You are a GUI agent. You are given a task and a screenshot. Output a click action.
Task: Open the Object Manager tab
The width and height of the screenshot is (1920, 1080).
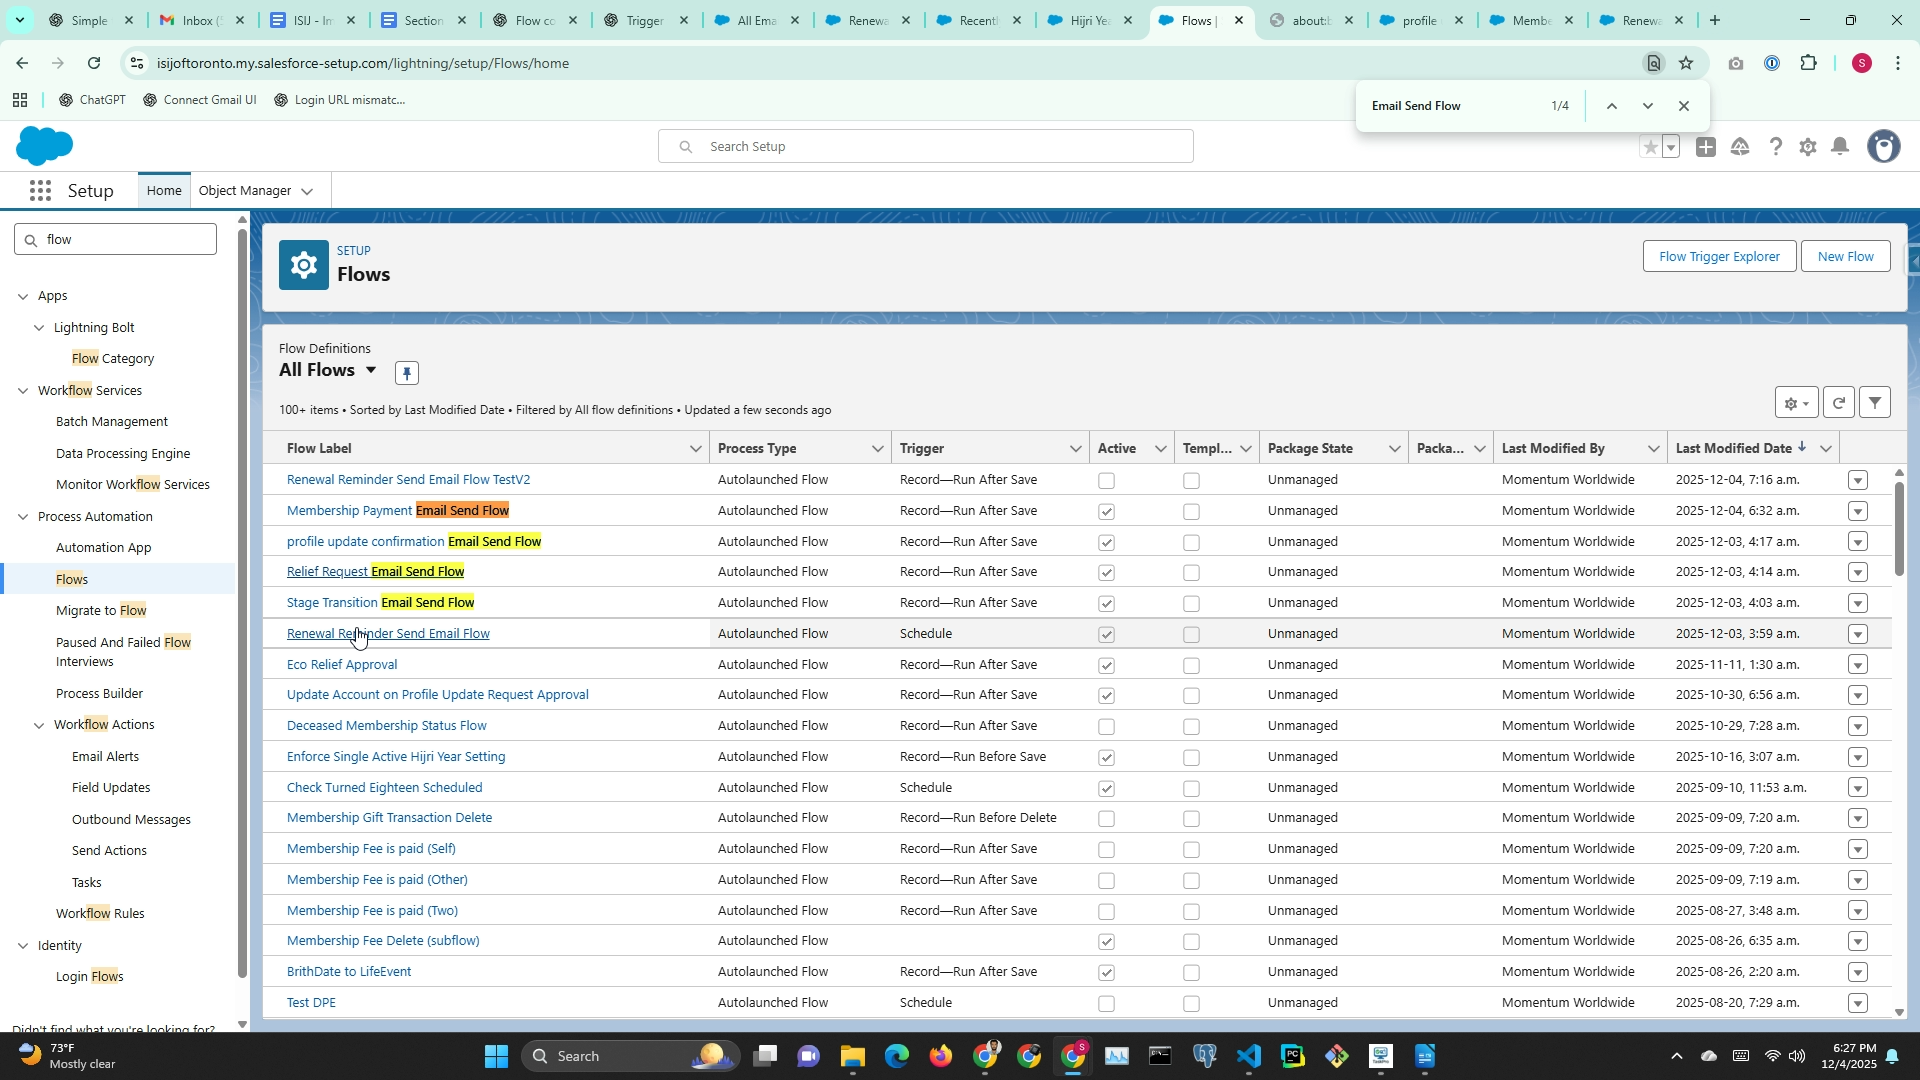point(245,191)
